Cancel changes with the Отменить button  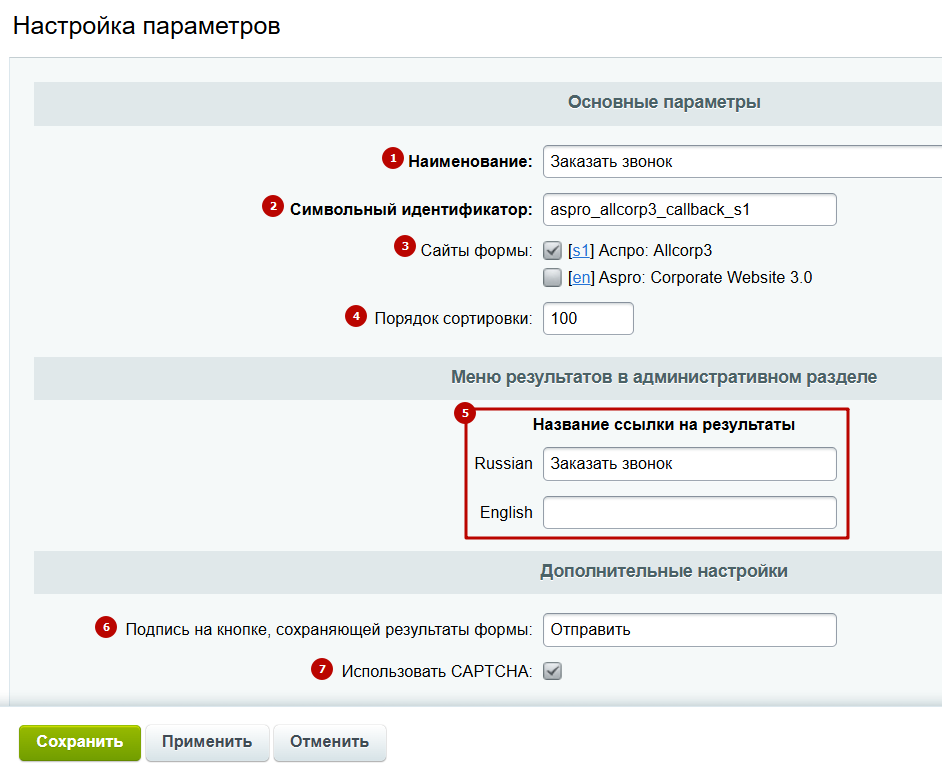[329, 742]
